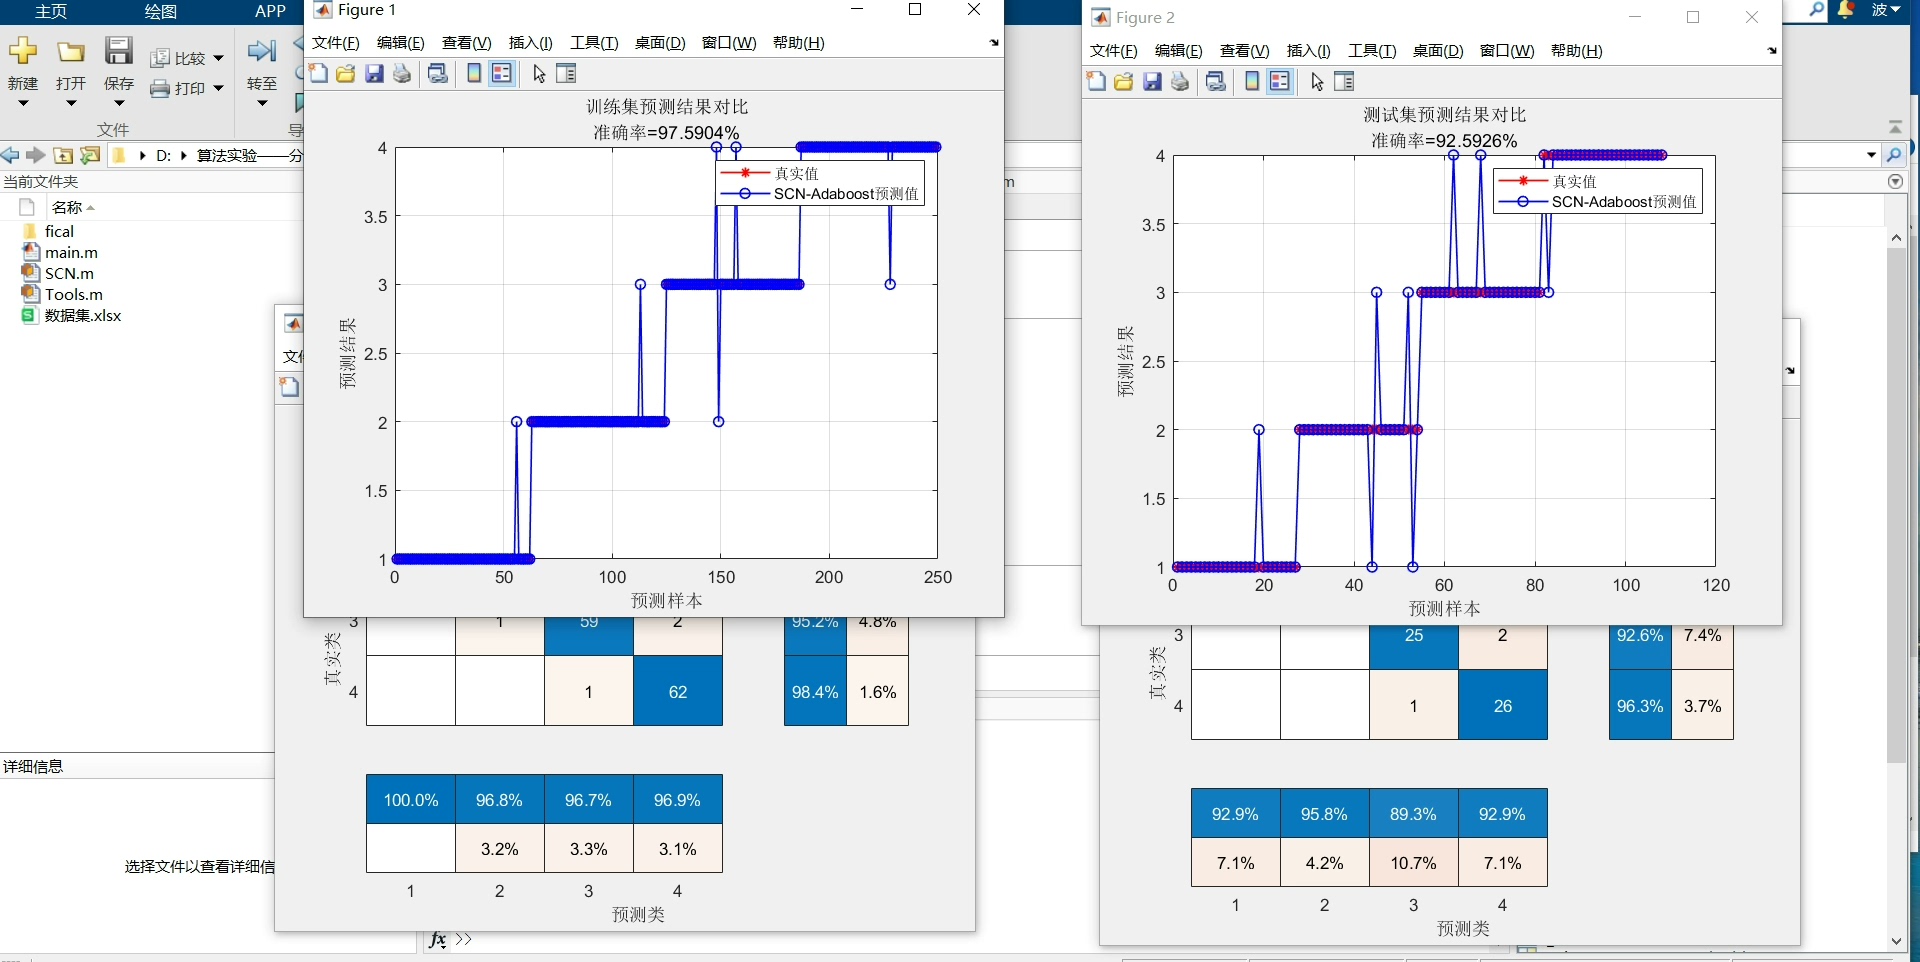Image resolution: width=1920 pixels, height=962 pixels.
Task: Switch to APP tab in MATLAB
Action: pos(270,11)
